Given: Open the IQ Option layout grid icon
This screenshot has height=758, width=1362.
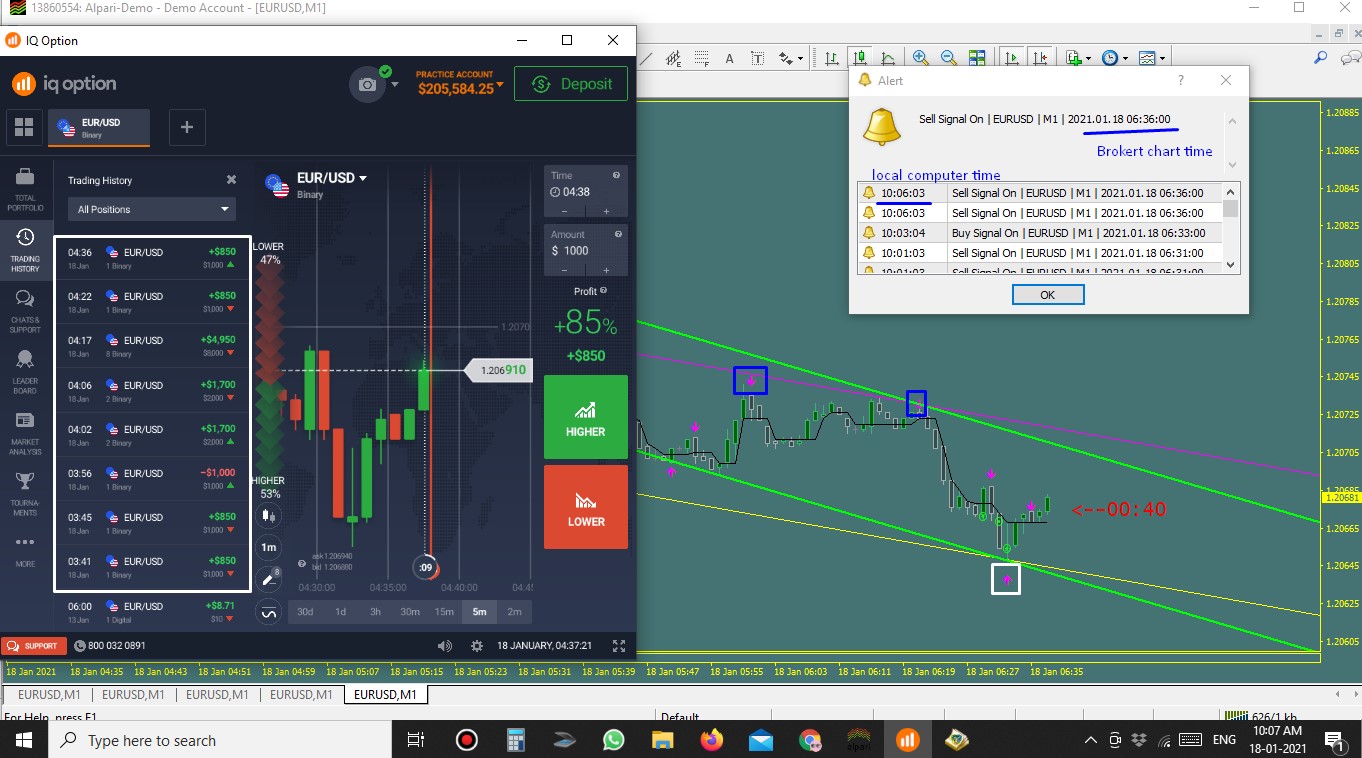Looking at the screenshot, I should pyautogui.click(x=24, y=127).
